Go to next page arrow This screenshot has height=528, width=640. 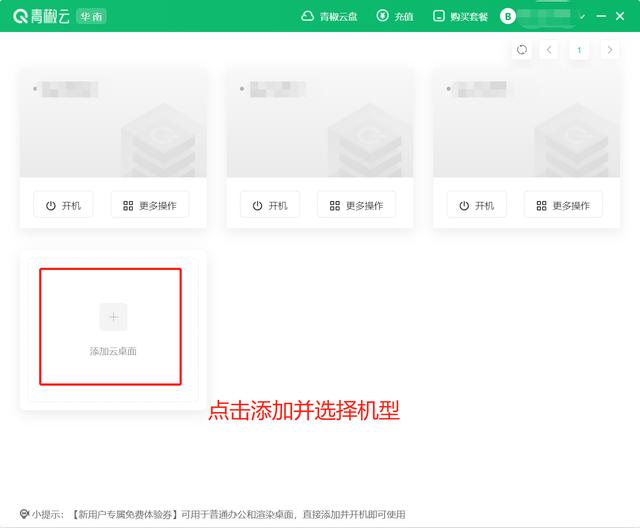pyautogui.click(x=610, y=50)
